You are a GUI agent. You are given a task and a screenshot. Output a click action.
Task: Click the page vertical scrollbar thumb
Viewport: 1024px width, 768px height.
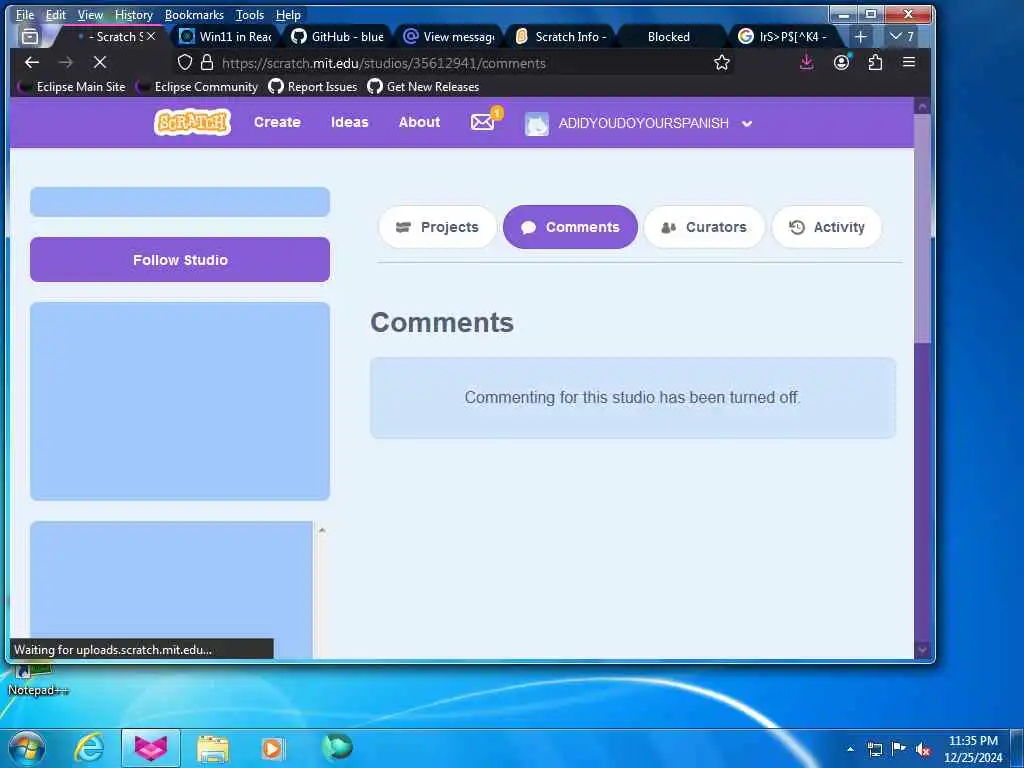[x=922, y=229]
